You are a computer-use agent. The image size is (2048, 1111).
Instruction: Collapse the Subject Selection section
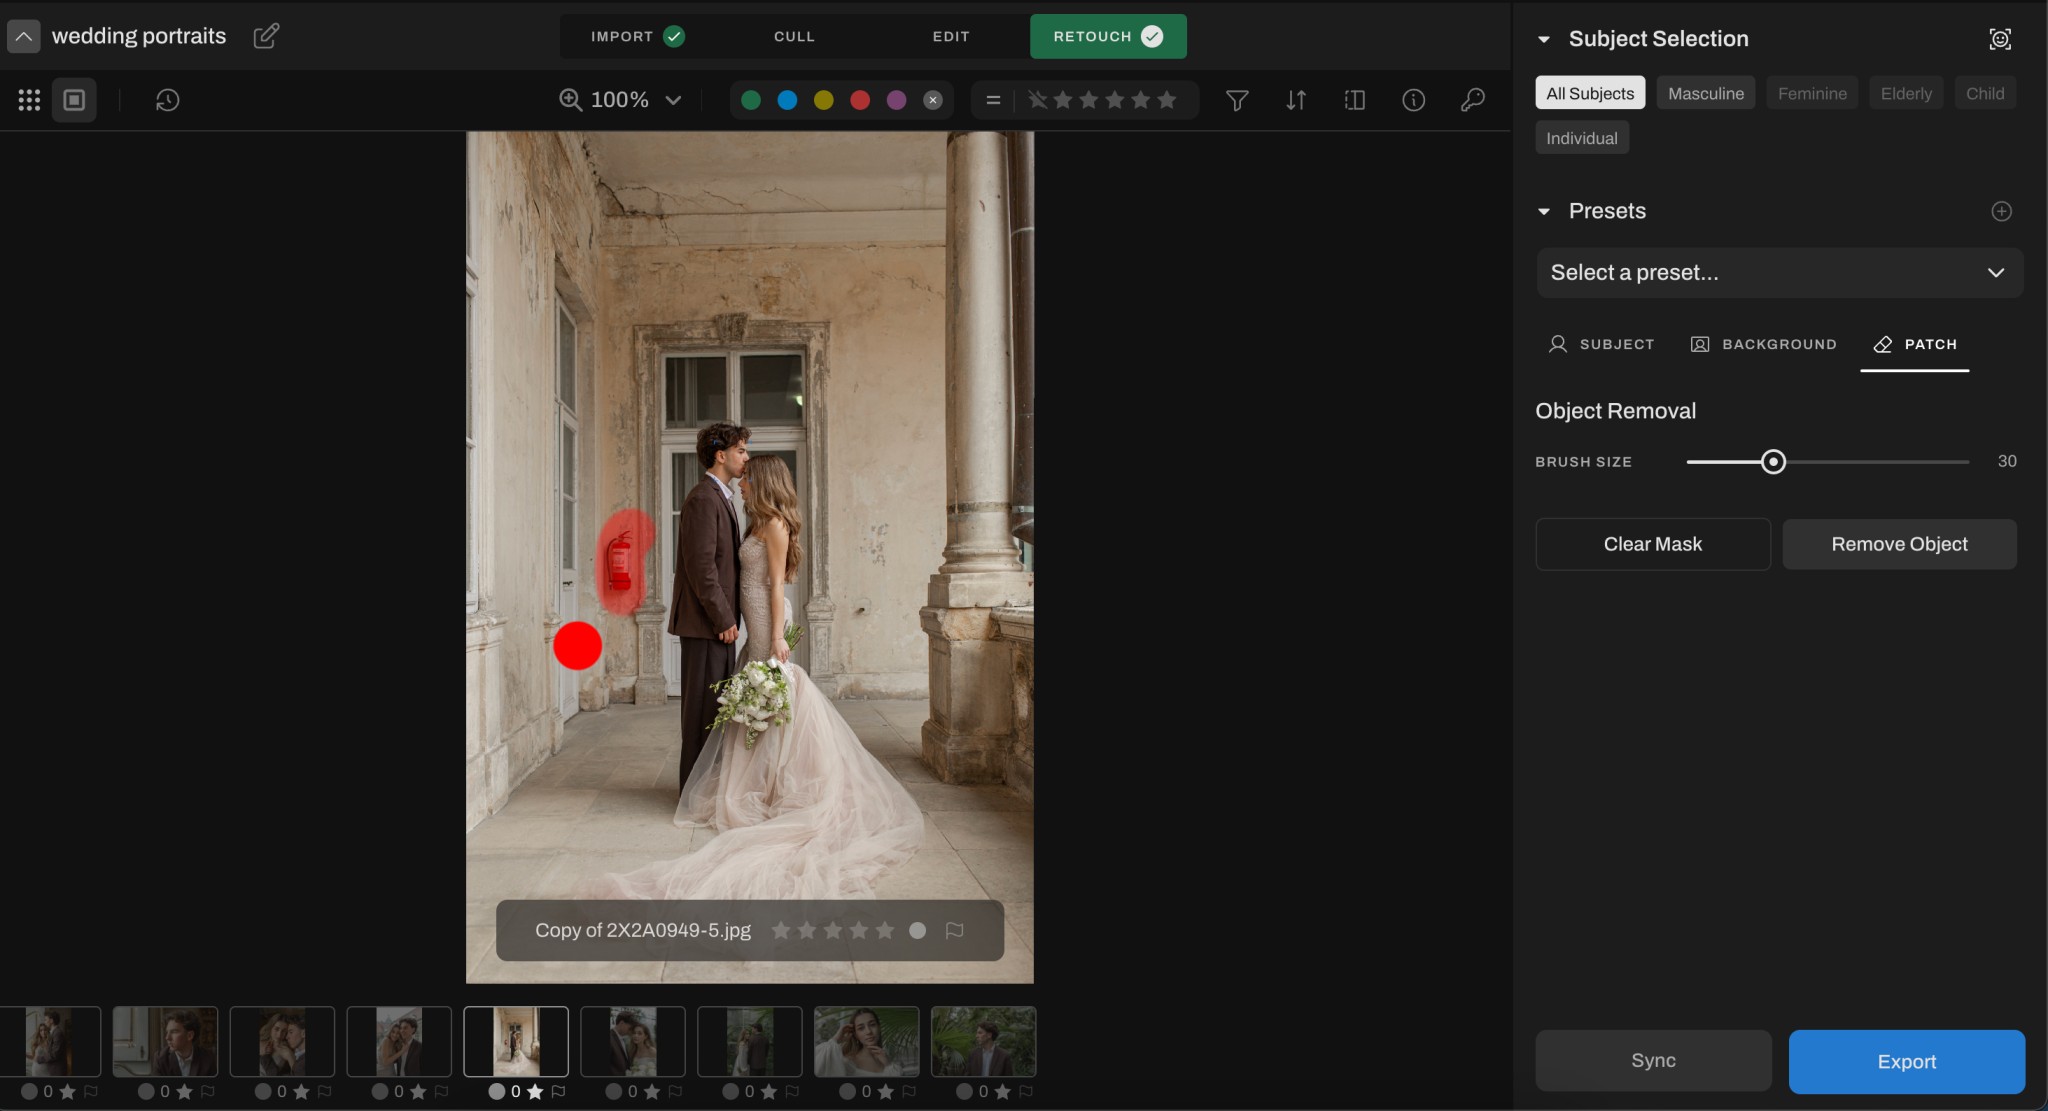(x=1544, y=39)
